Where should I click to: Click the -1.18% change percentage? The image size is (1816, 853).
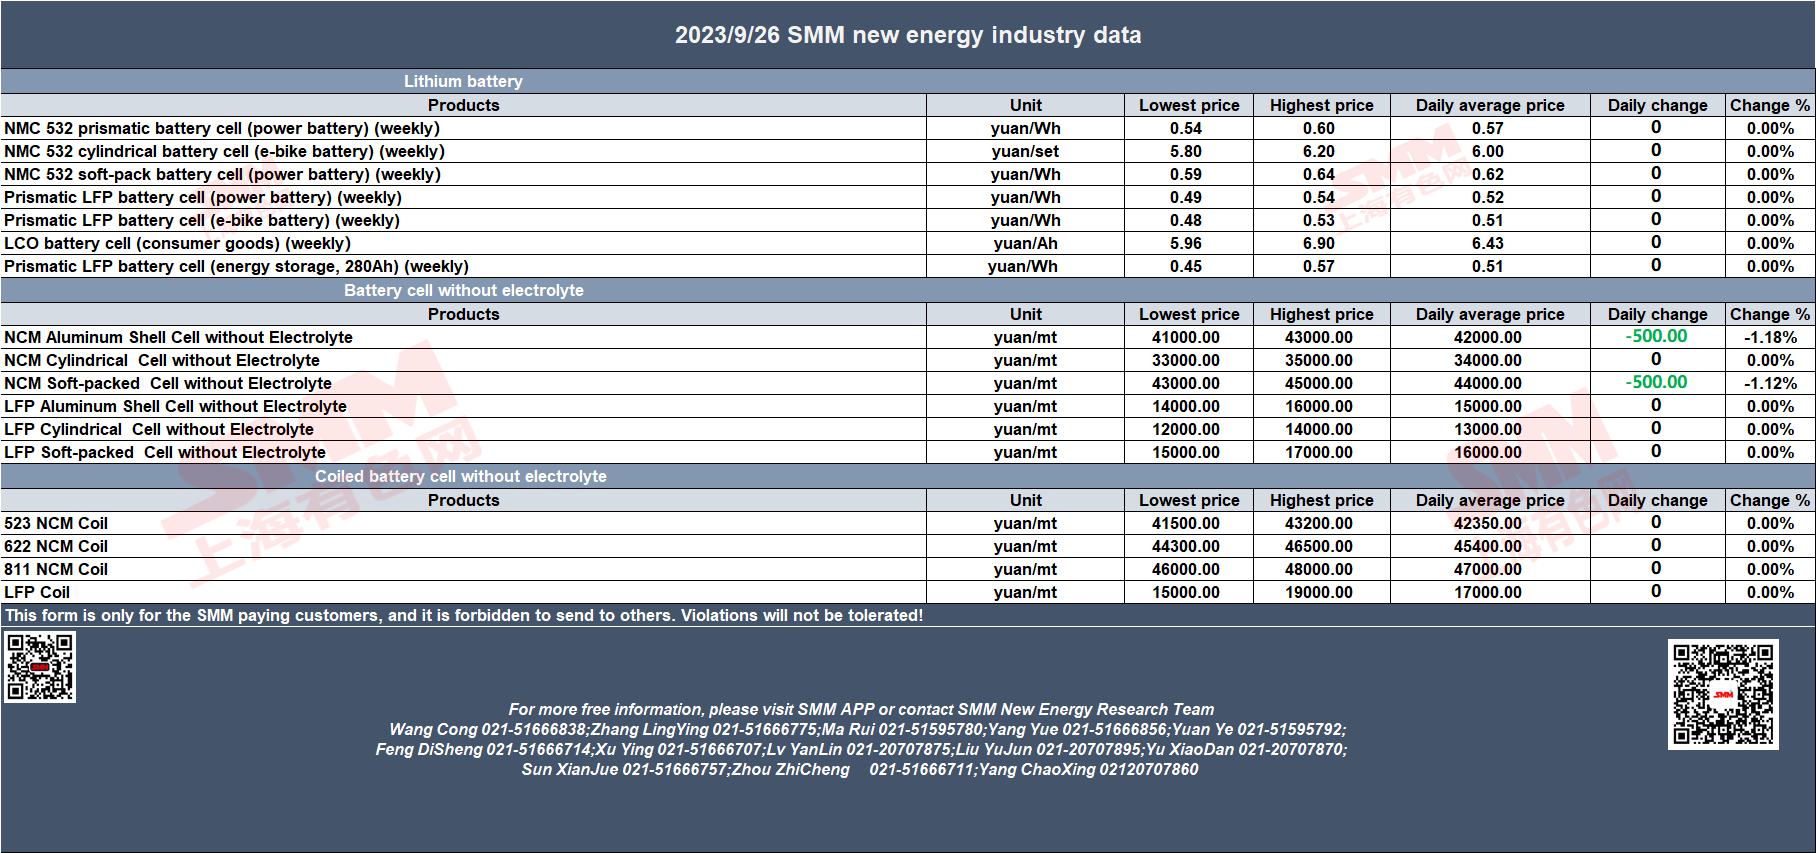[x=1770, y=337]
